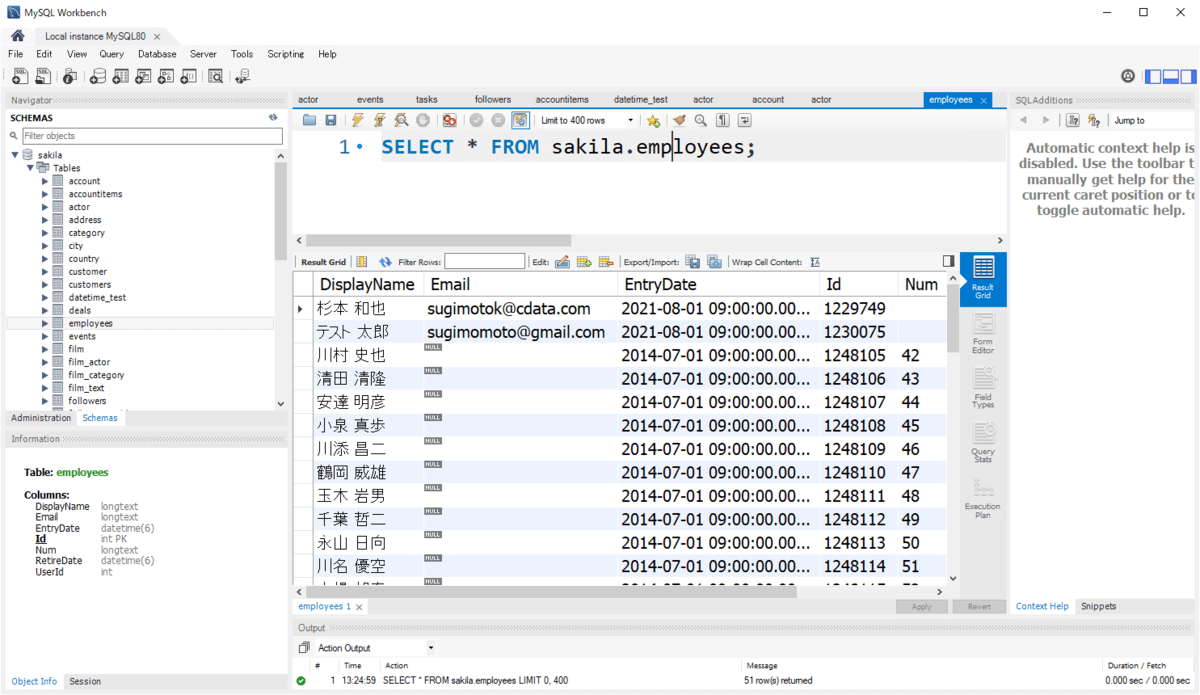This screenshot has height=695, width=1200.
Task: Delete selected rows from results
Action: [605, 262]
